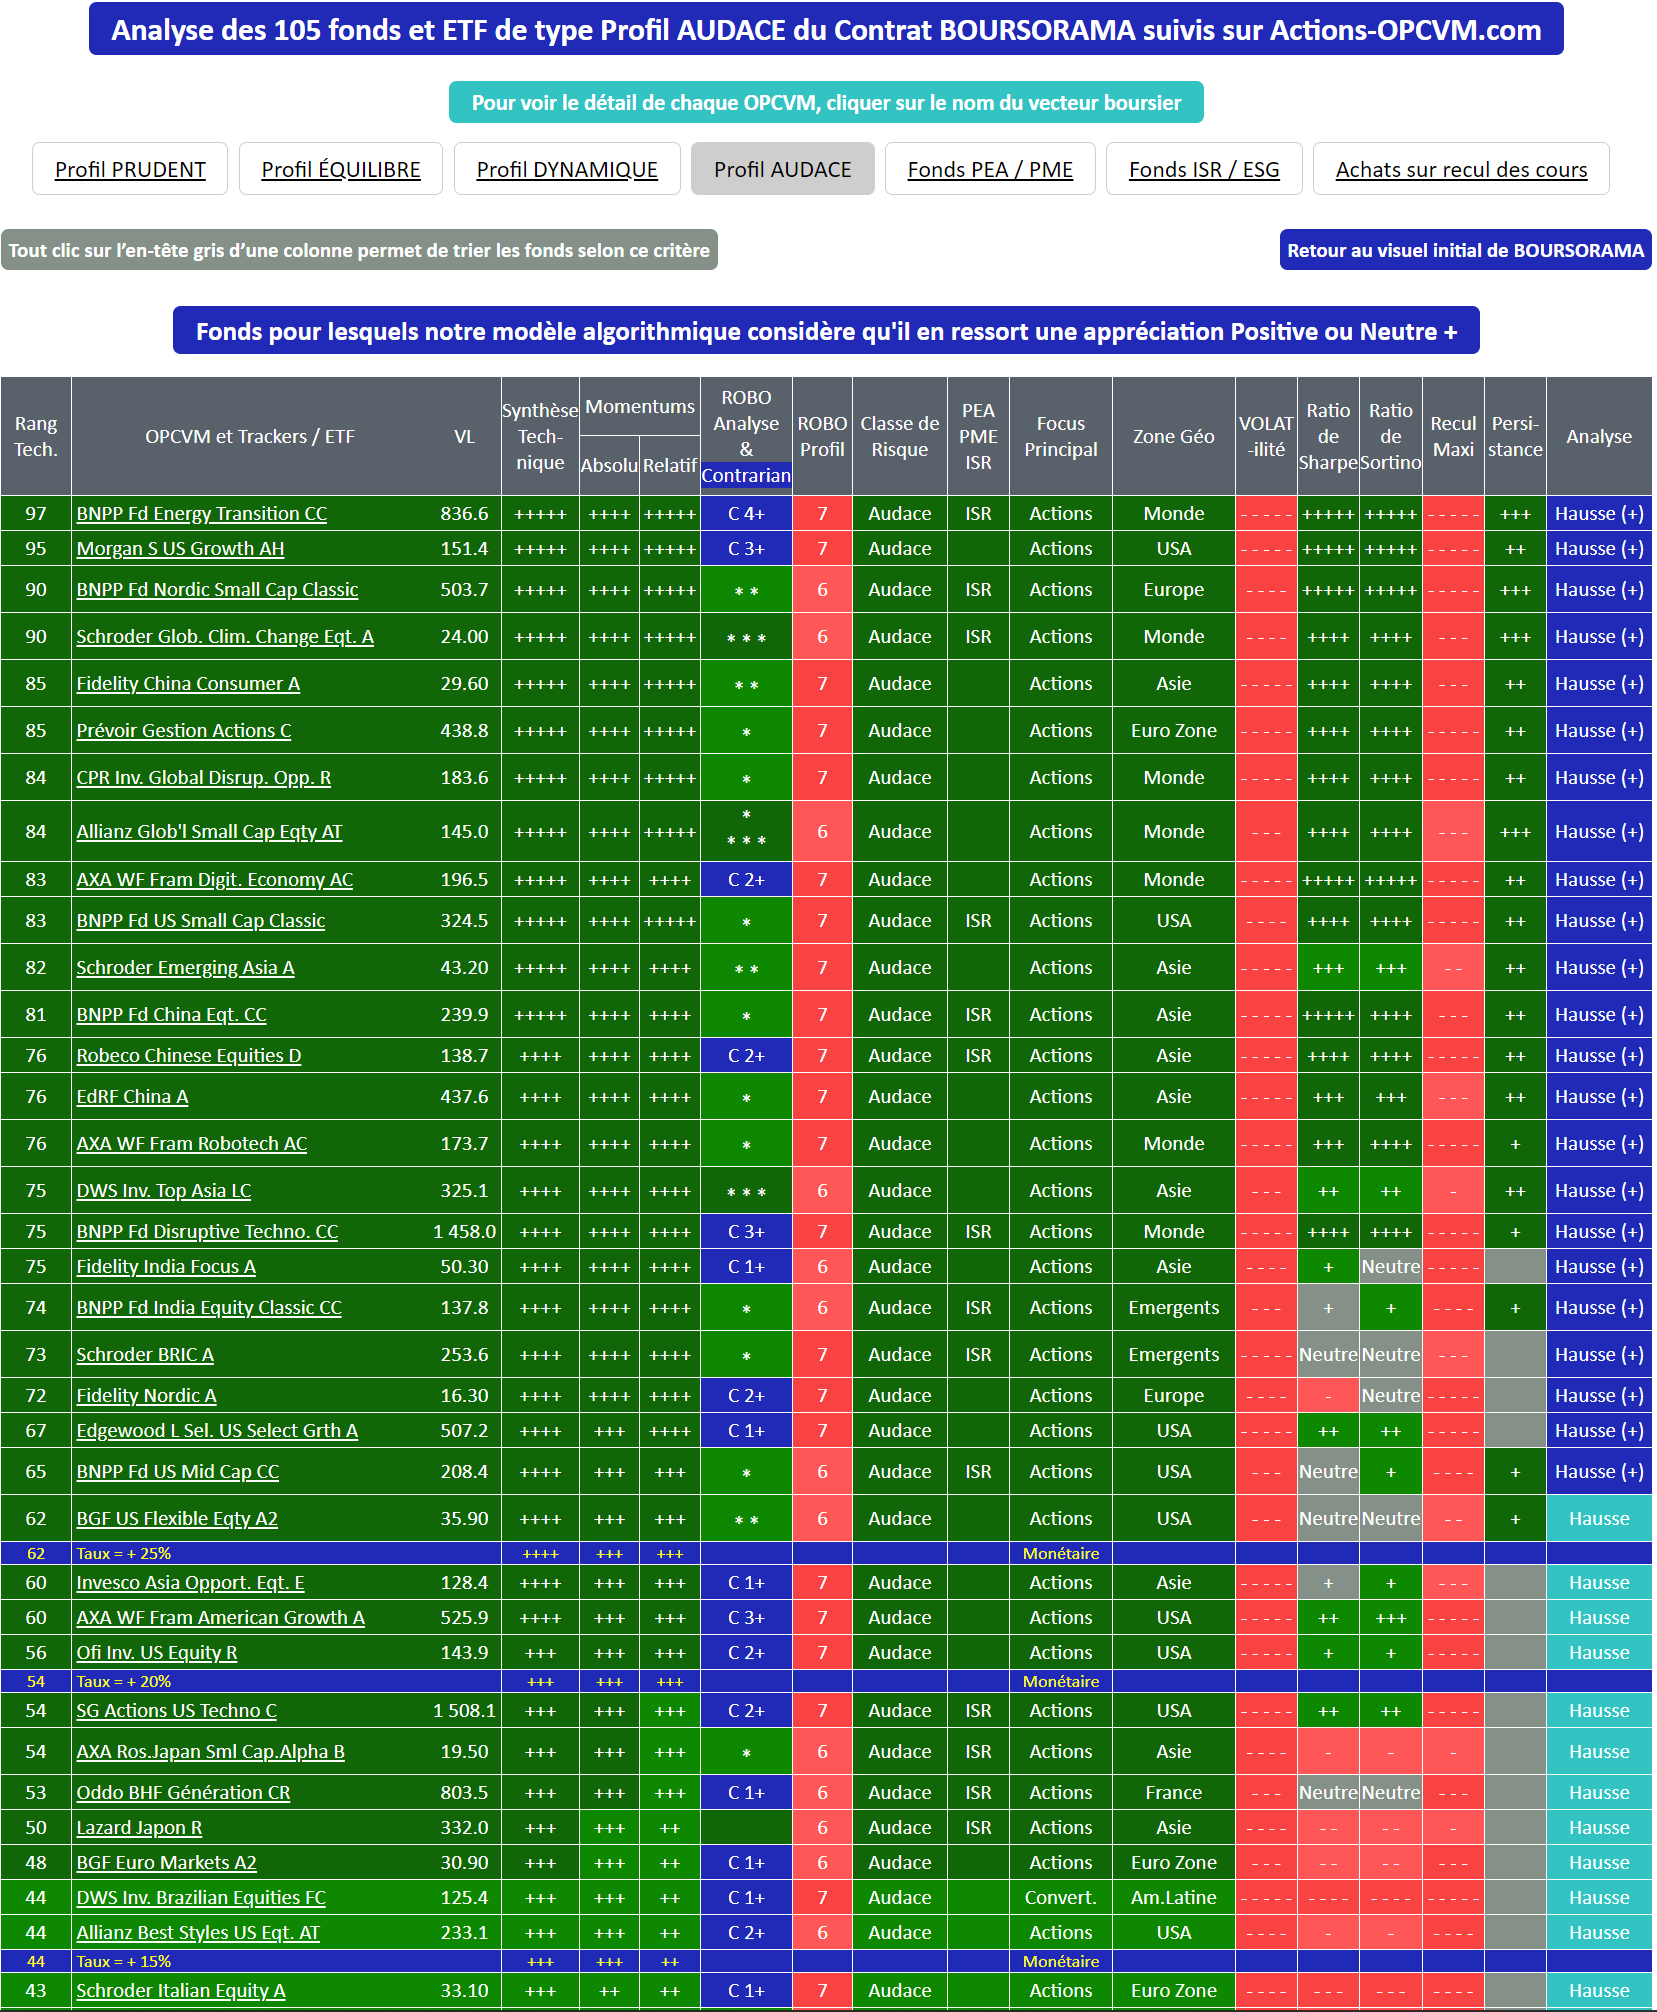
Task: Switch to Profil ÉQUILIBRE tab
Action: point(341,169)
